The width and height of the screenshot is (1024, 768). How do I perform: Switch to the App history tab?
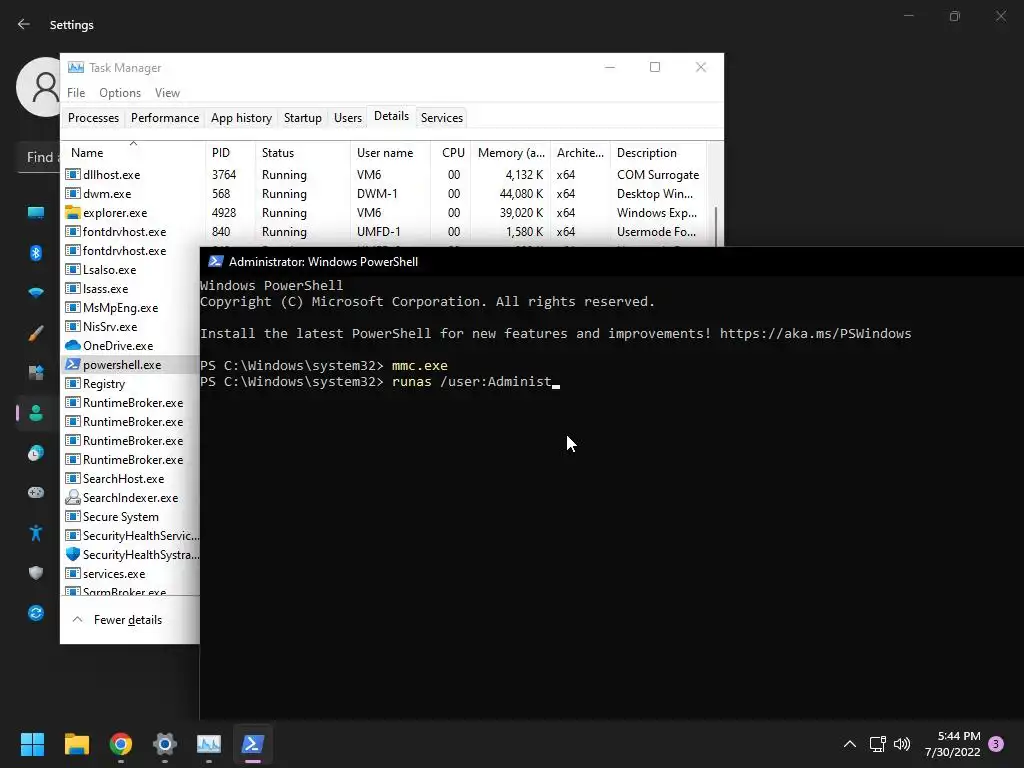(241, 118)
